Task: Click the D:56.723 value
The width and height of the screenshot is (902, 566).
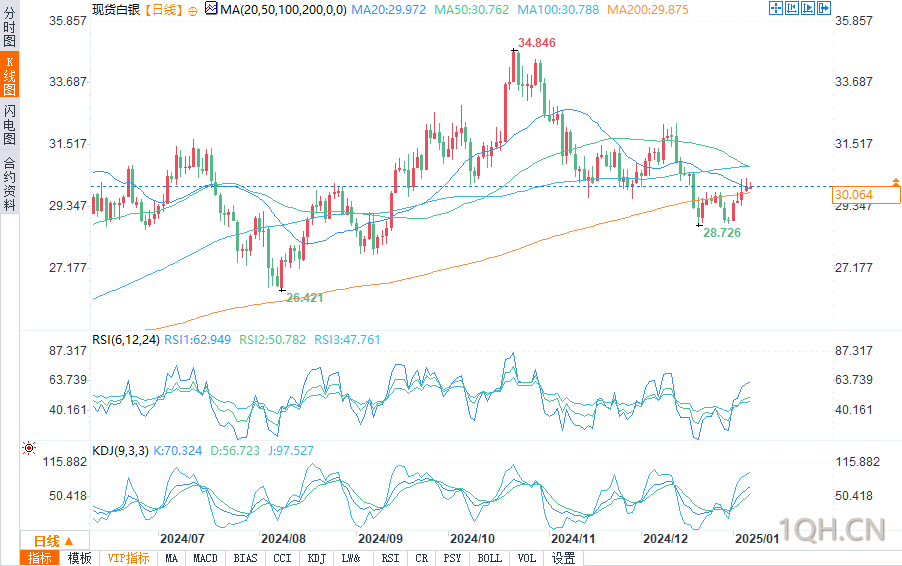Action: tap(235, 451)
